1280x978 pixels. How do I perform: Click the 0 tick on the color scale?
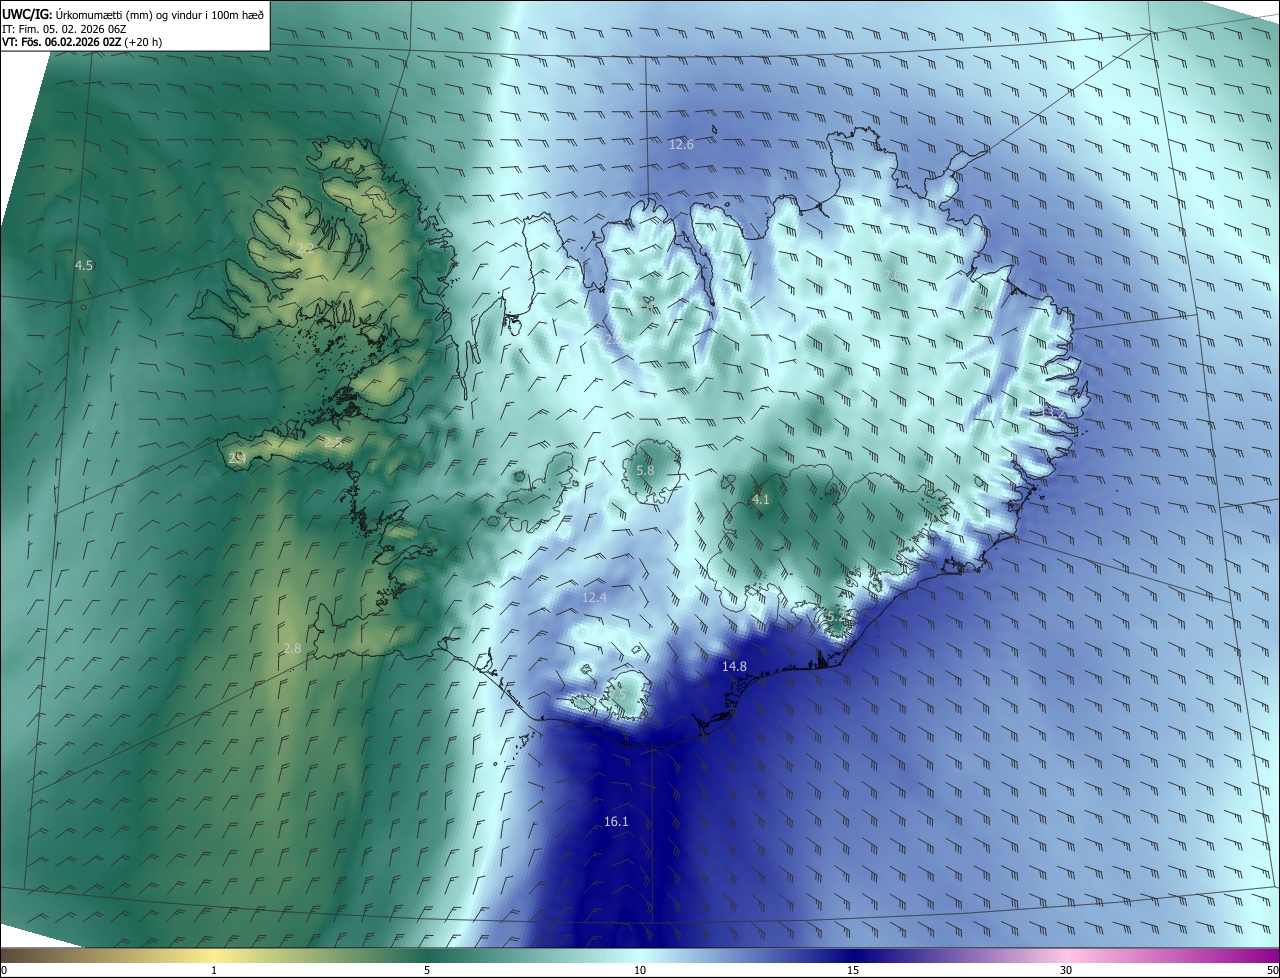click(x=4, y=971)
